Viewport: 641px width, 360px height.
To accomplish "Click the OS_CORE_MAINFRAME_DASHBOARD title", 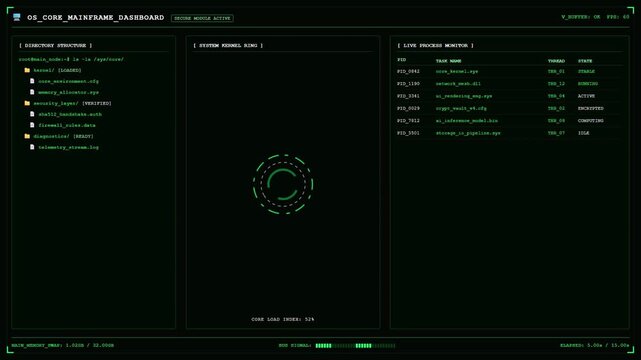I will (96, 18).
